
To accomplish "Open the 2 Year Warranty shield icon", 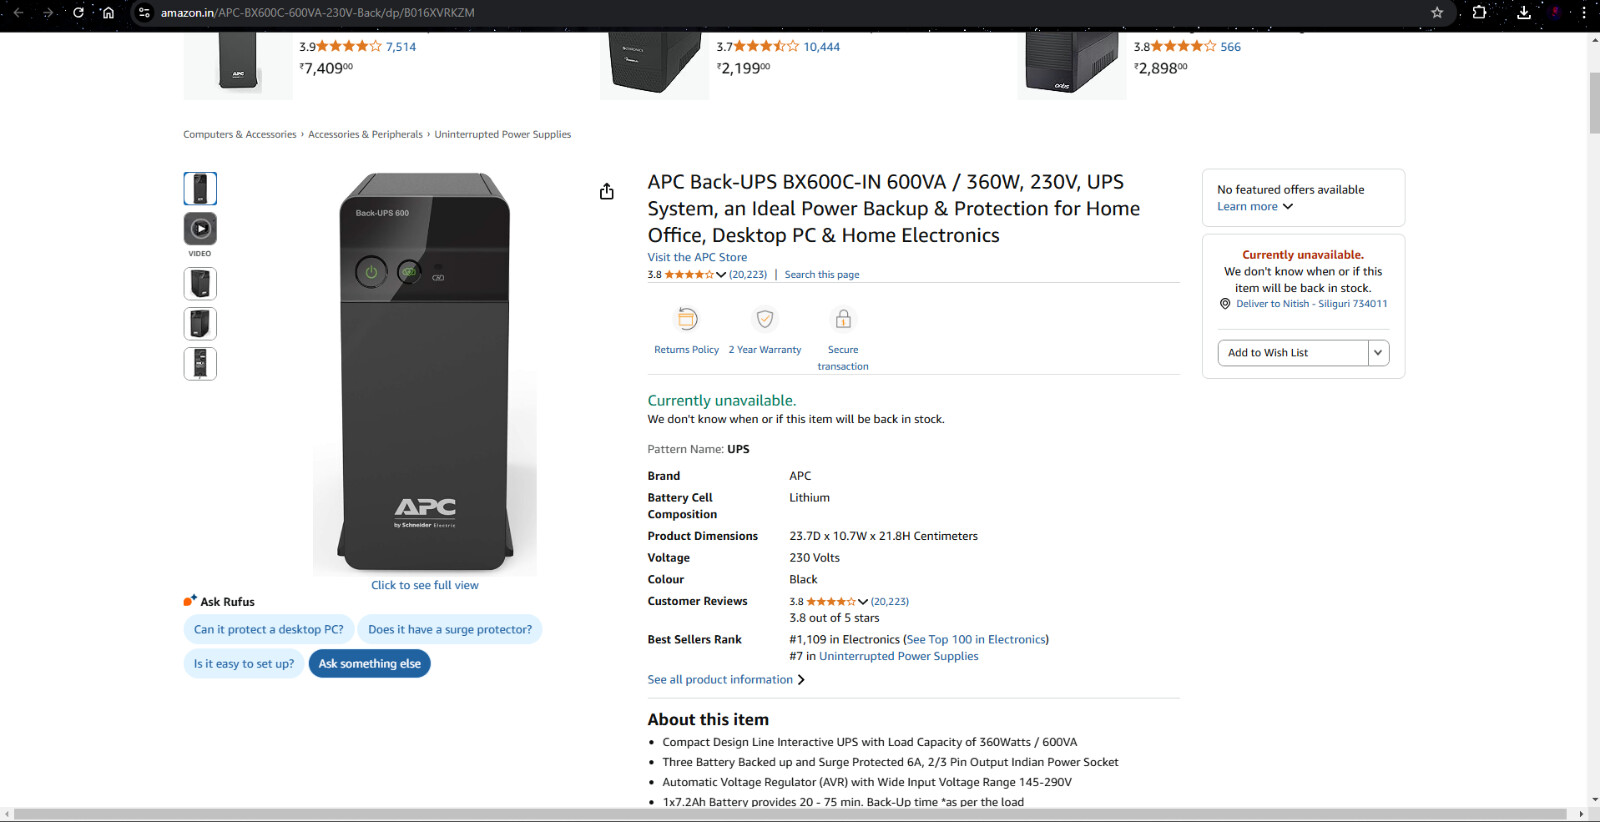I will [x=765, y=319].
